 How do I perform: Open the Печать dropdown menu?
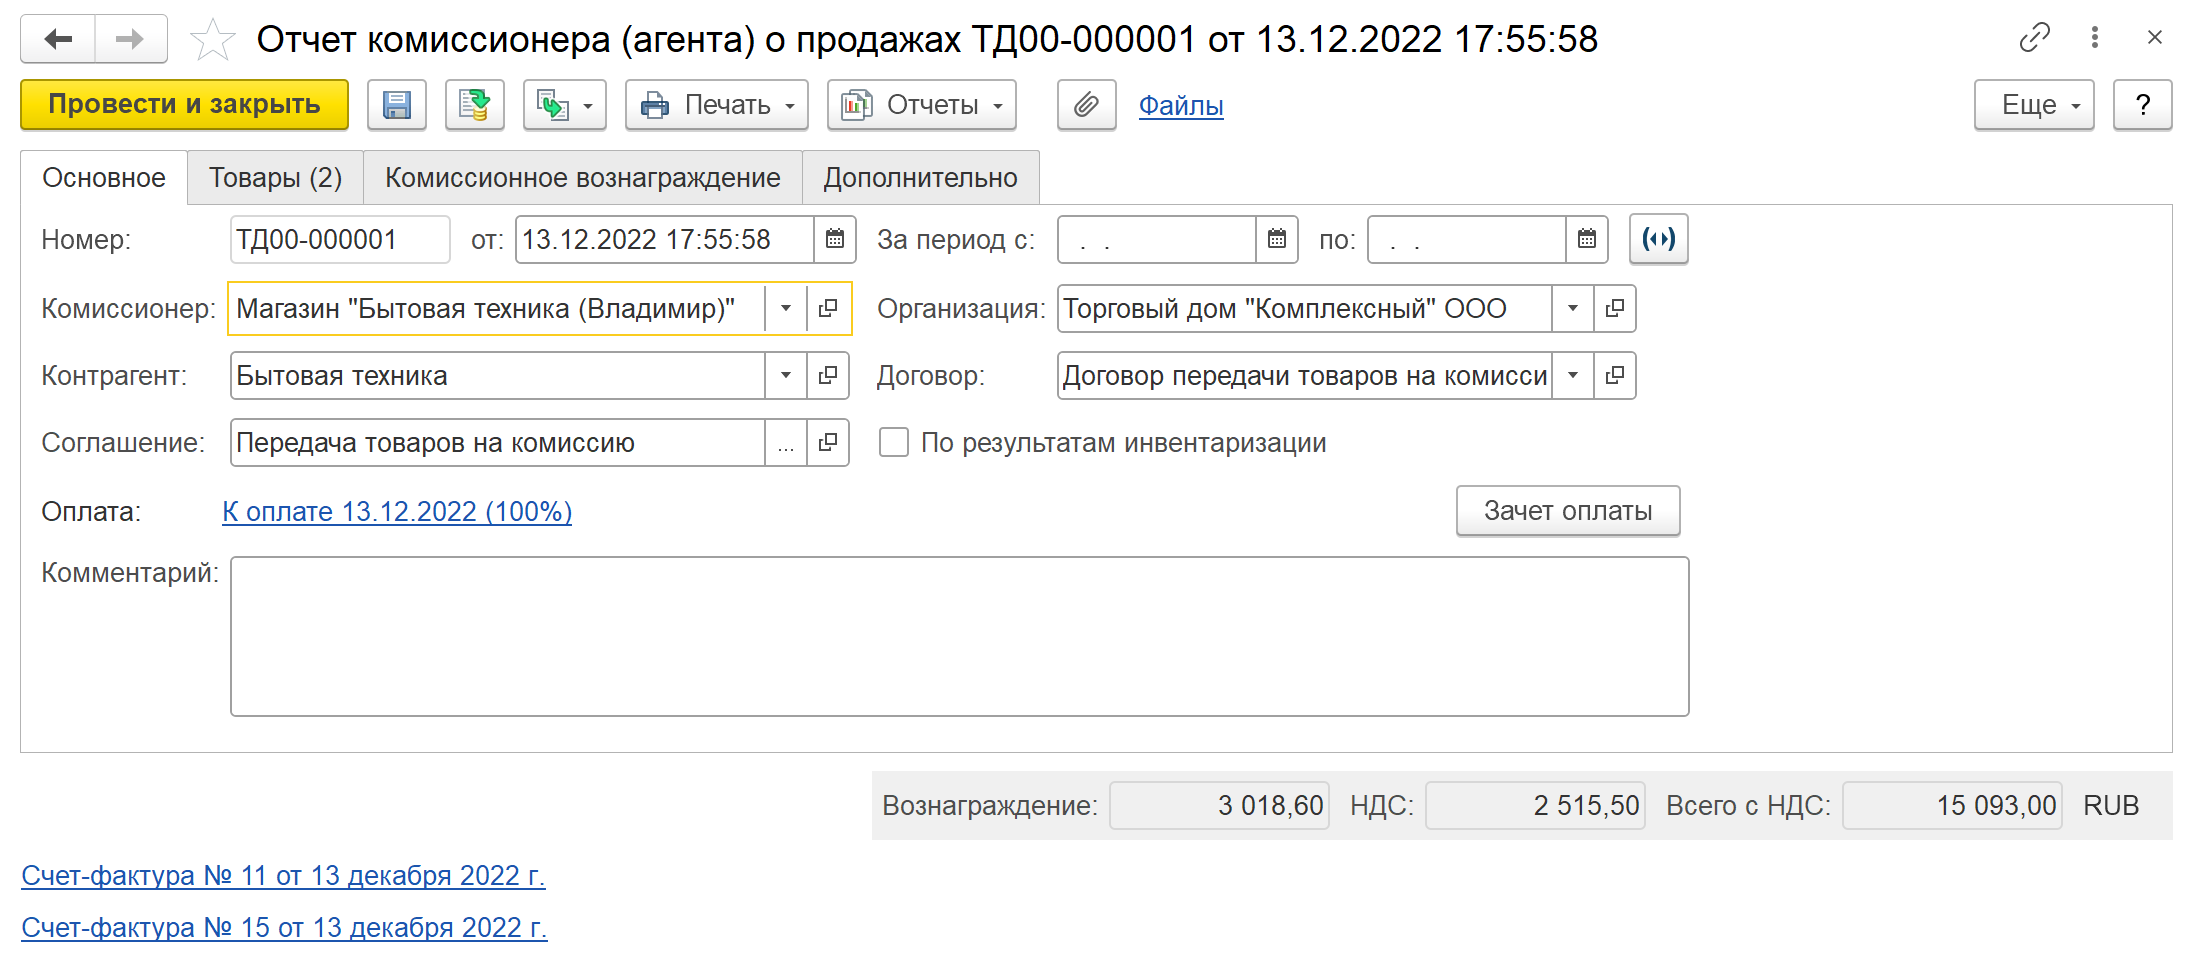[x=716, y=105]
